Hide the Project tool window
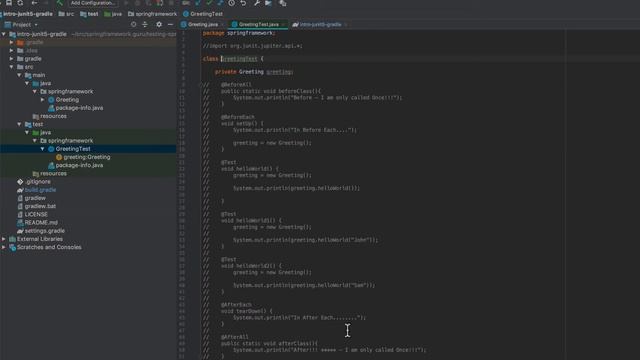 [170, 24]
